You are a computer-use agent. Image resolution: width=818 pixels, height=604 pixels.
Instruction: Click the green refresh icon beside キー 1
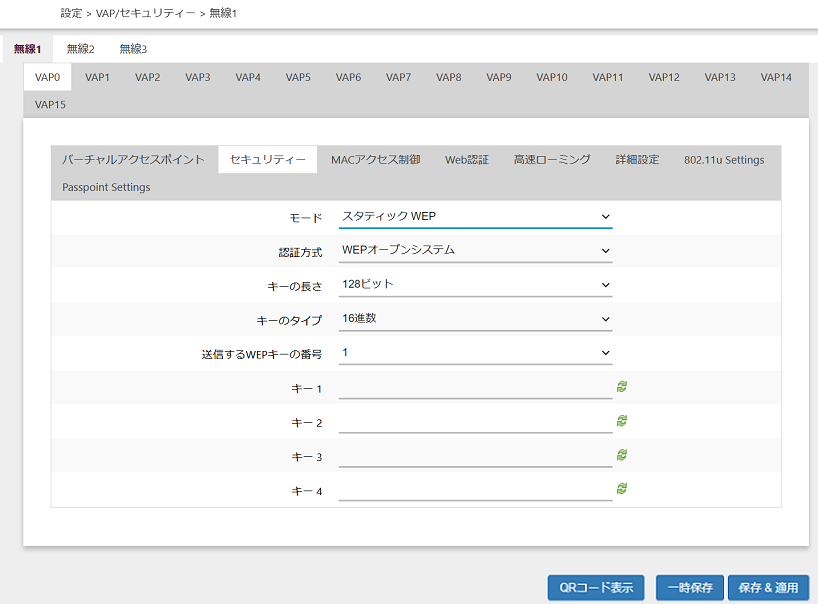coord(622,387)
